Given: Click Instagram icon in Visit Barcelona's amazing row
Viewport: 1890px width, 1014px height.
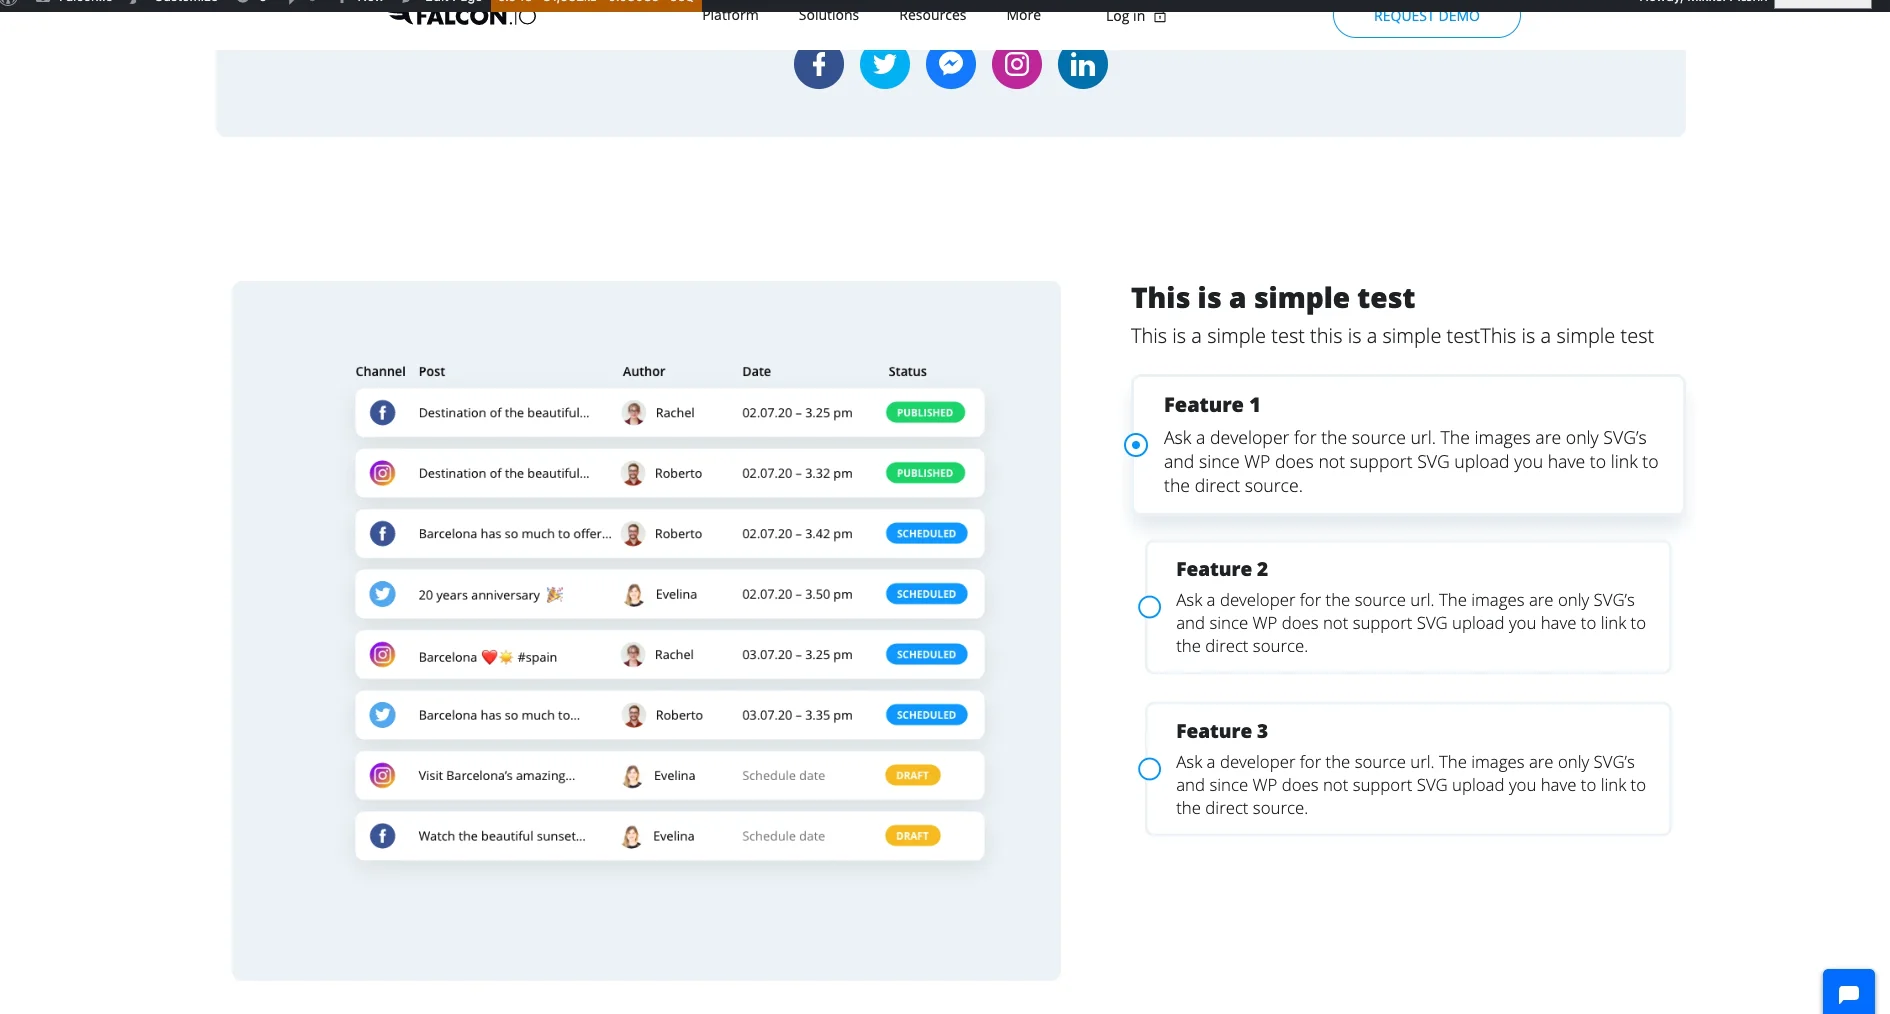Looking at the screenshot, I should click(382, 775).
